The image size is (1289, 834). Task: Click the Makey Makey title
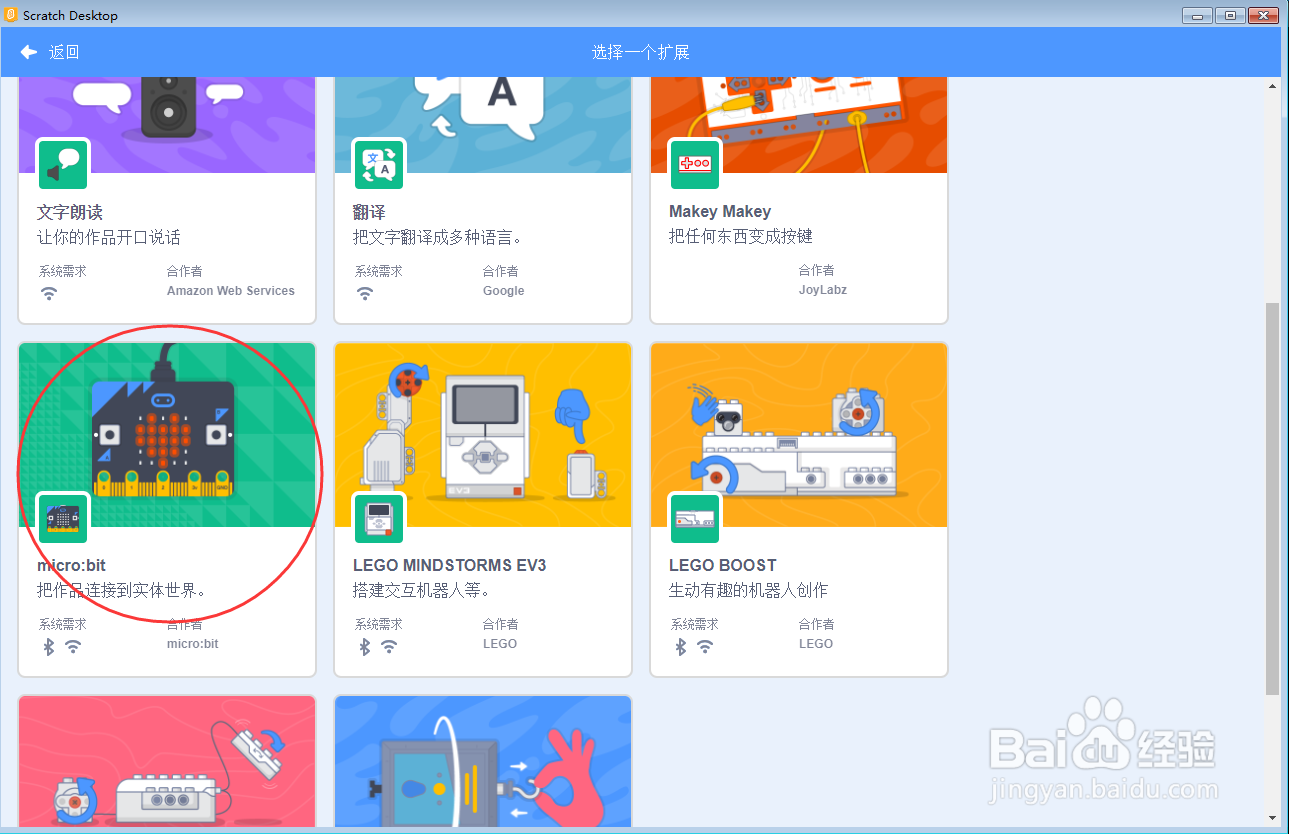click(x=720, y=212)
